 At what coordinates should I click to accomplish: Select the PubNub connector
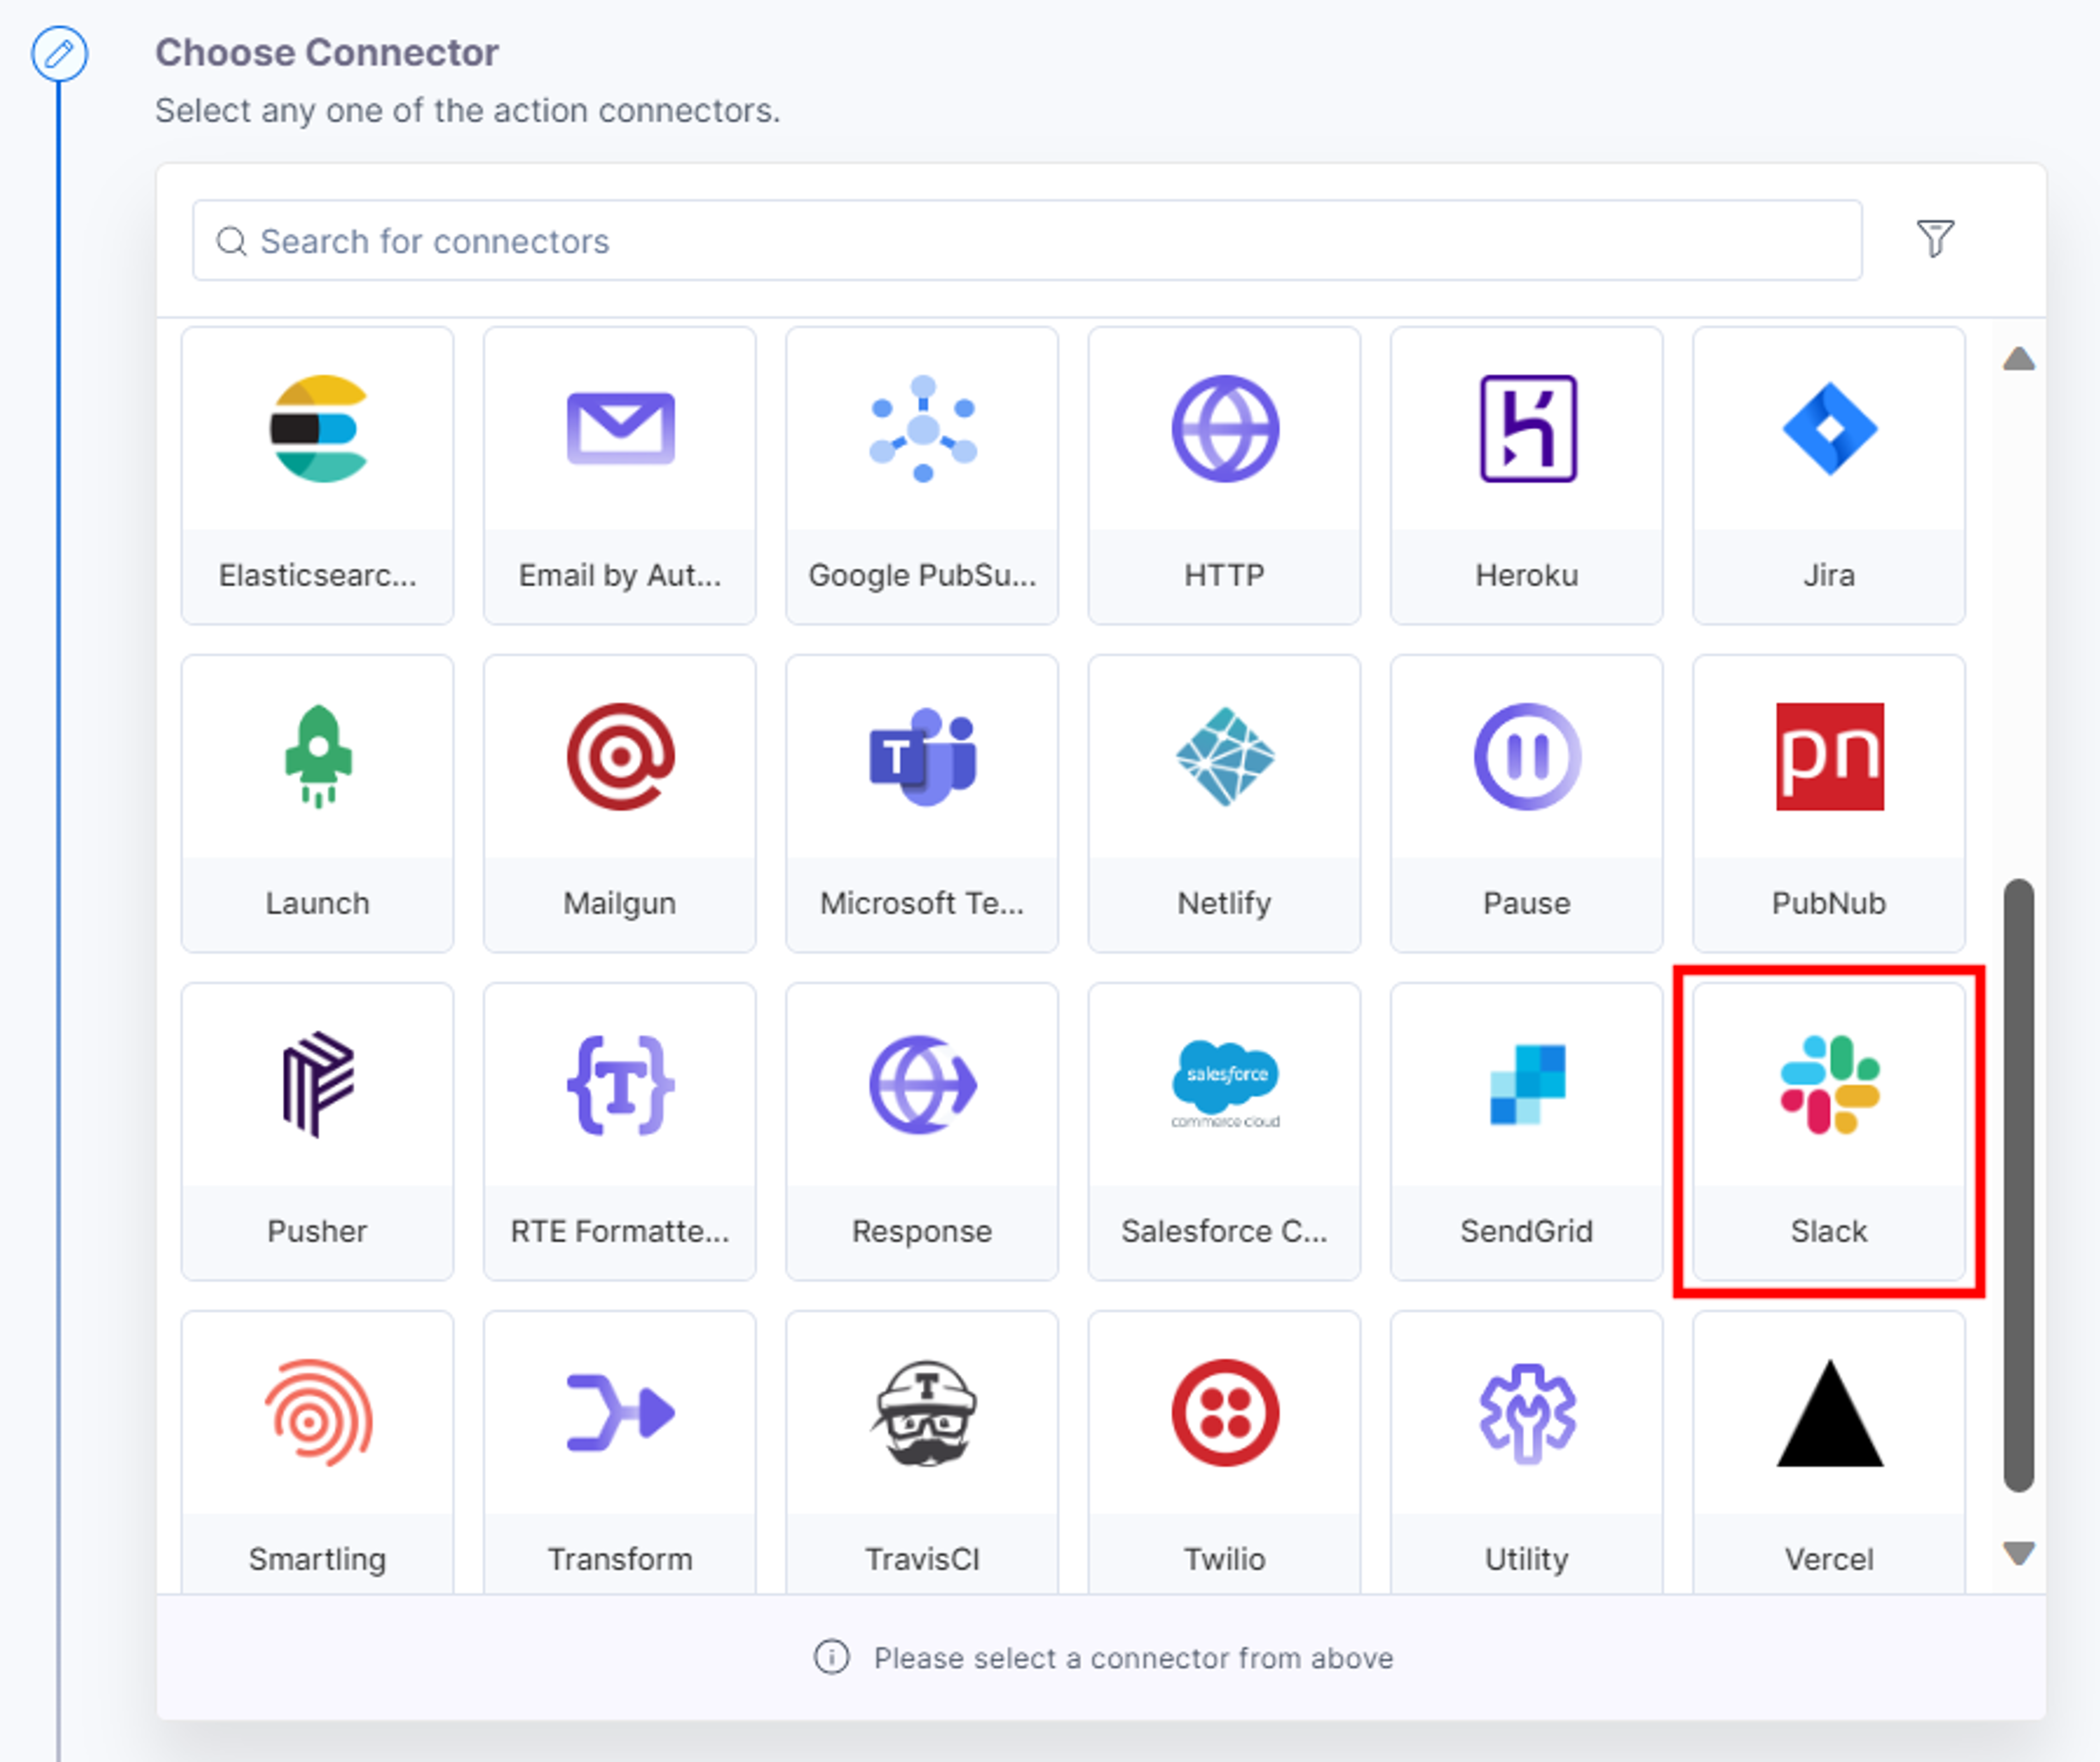click(x=1829, y=803)
